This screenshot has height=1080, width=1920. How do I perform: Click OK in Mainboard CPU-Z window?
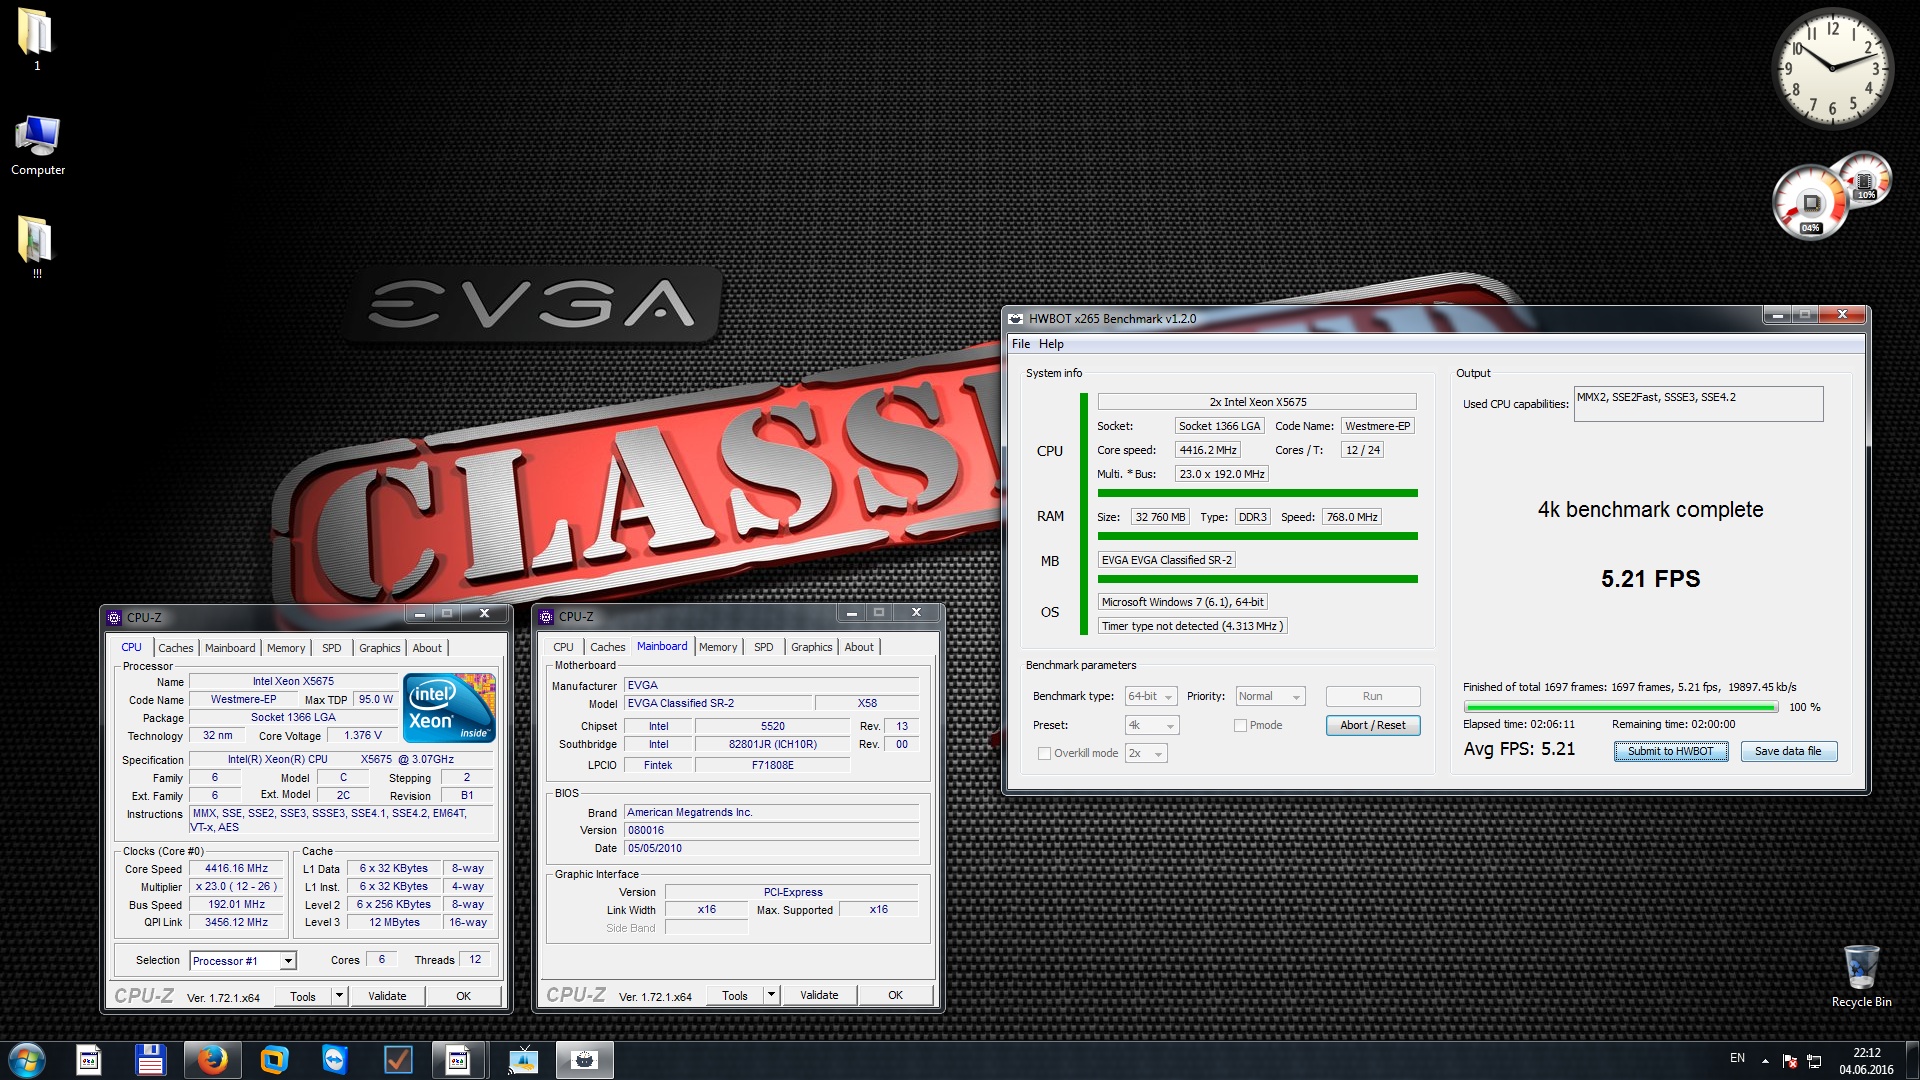[x=895, y=995]
